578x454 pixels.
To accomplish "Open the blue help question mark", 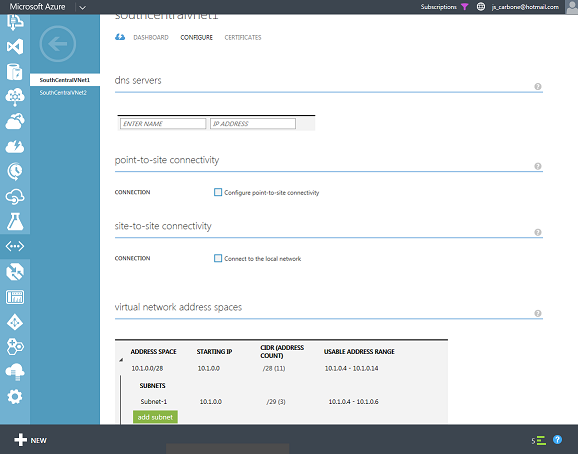I will point(557,440).
